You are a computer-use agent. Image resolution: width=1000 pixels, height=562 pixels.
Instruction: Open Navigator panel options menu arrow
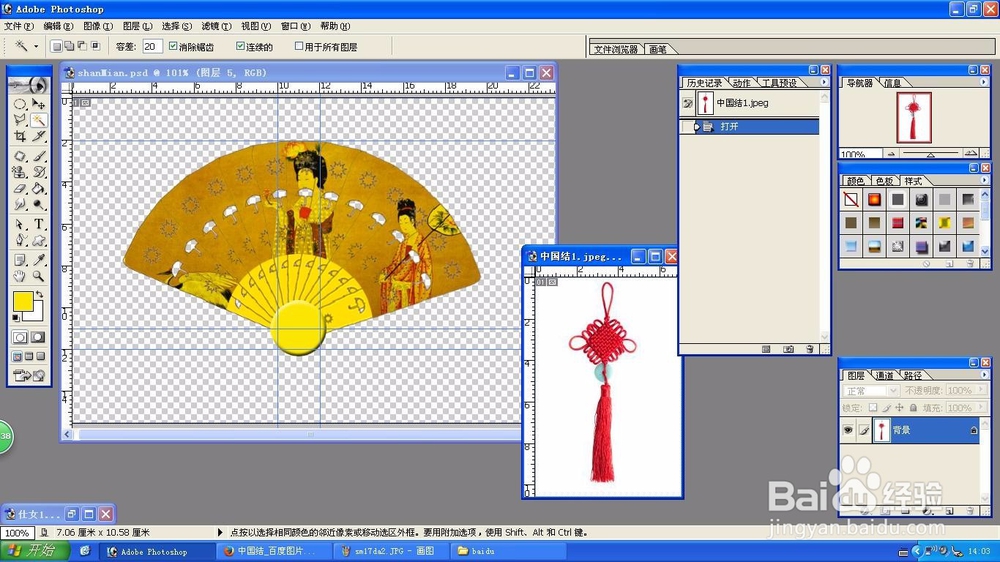click(x=984, y=82)
